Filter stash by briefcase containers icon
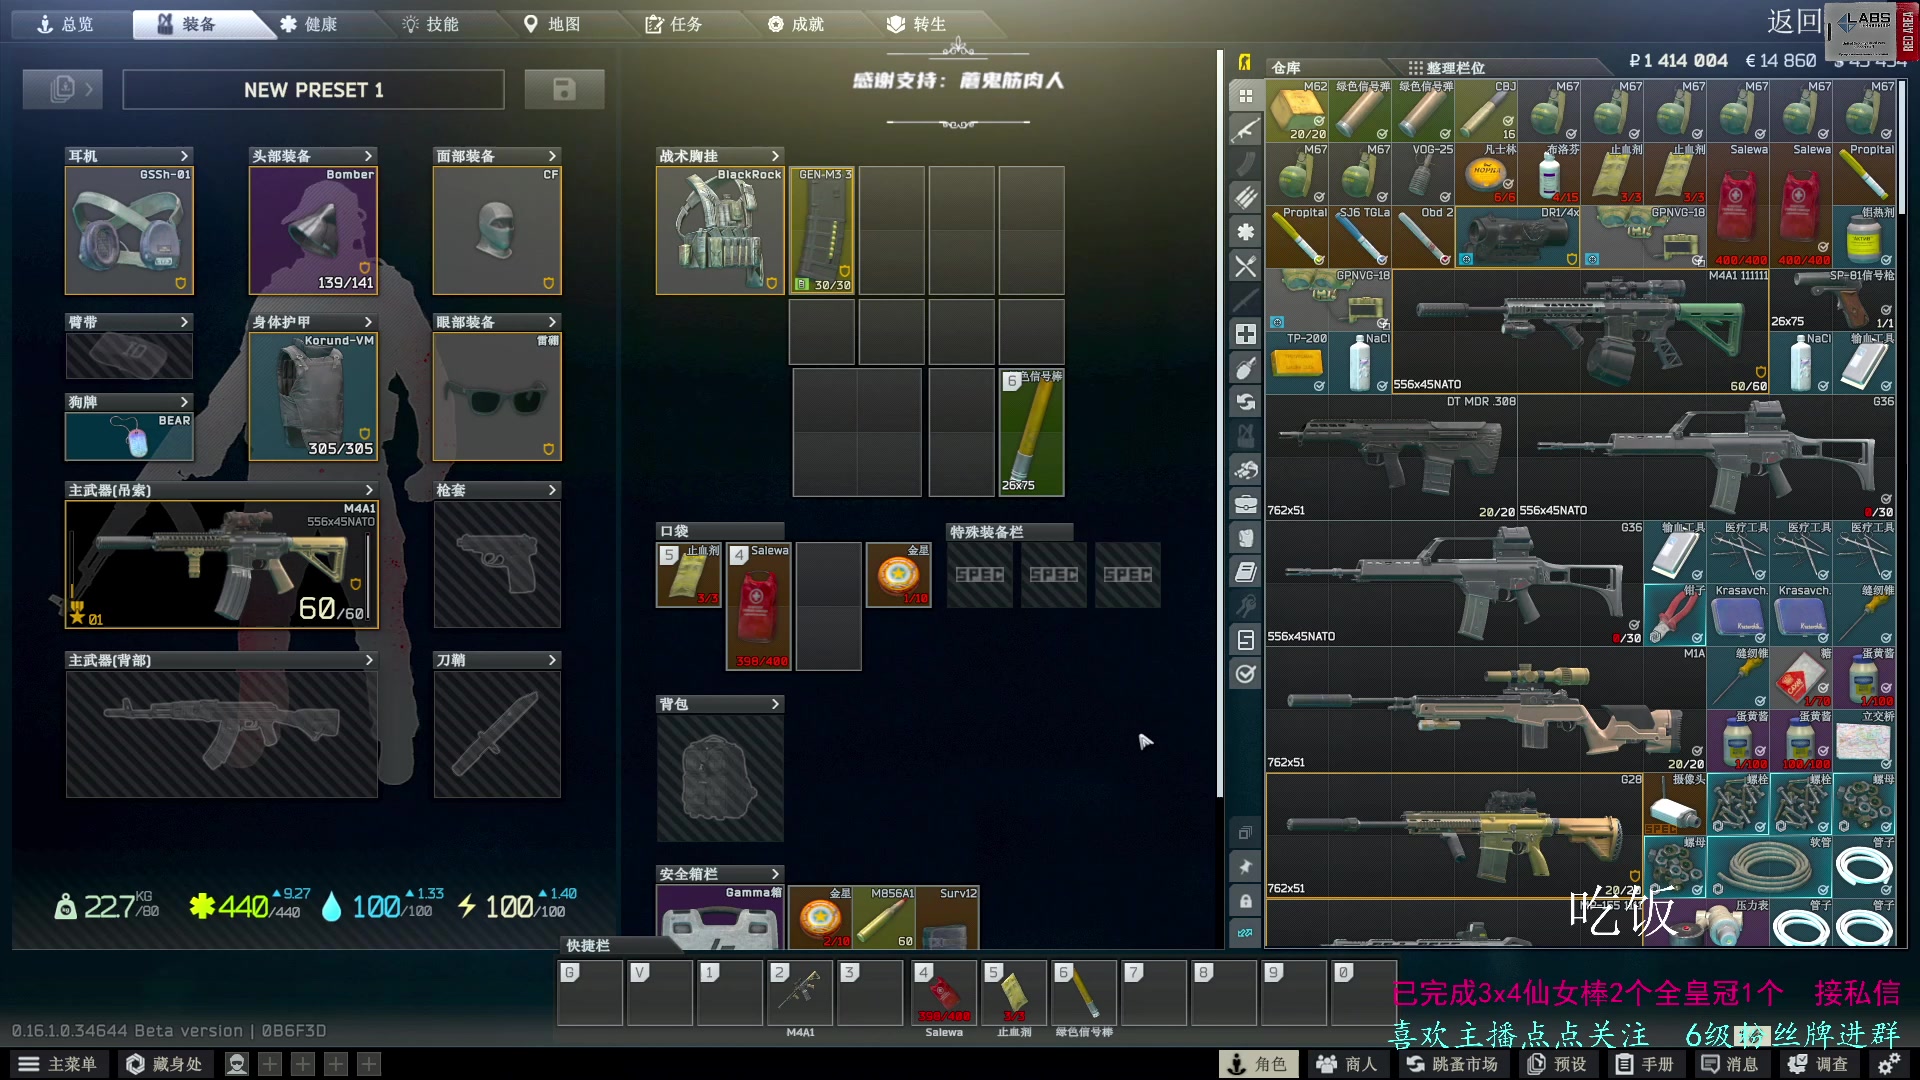Screen dimensions: 1920x1080 click(x=1245, y=504)
